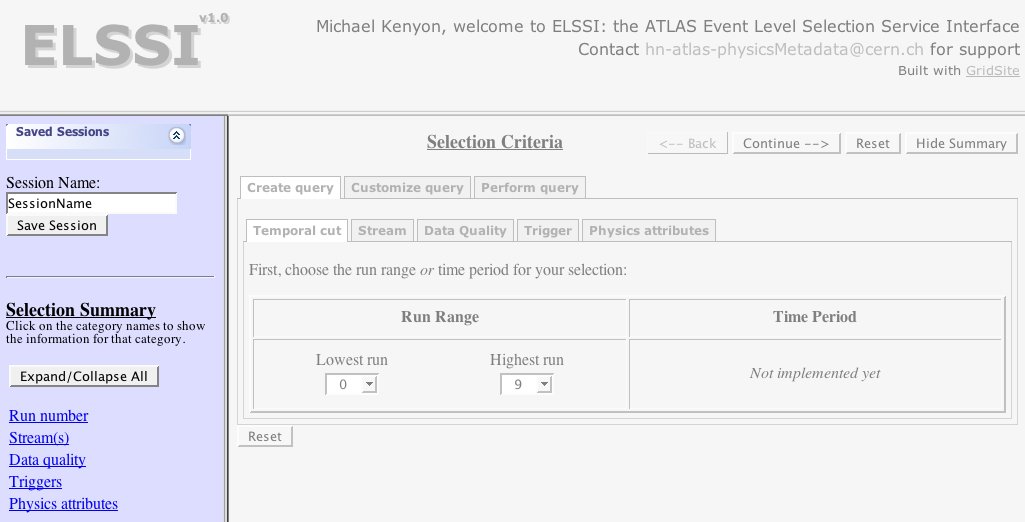Open the Lowest run dropdown
This screenshot has height=522, width=1025.
(351, 384)
